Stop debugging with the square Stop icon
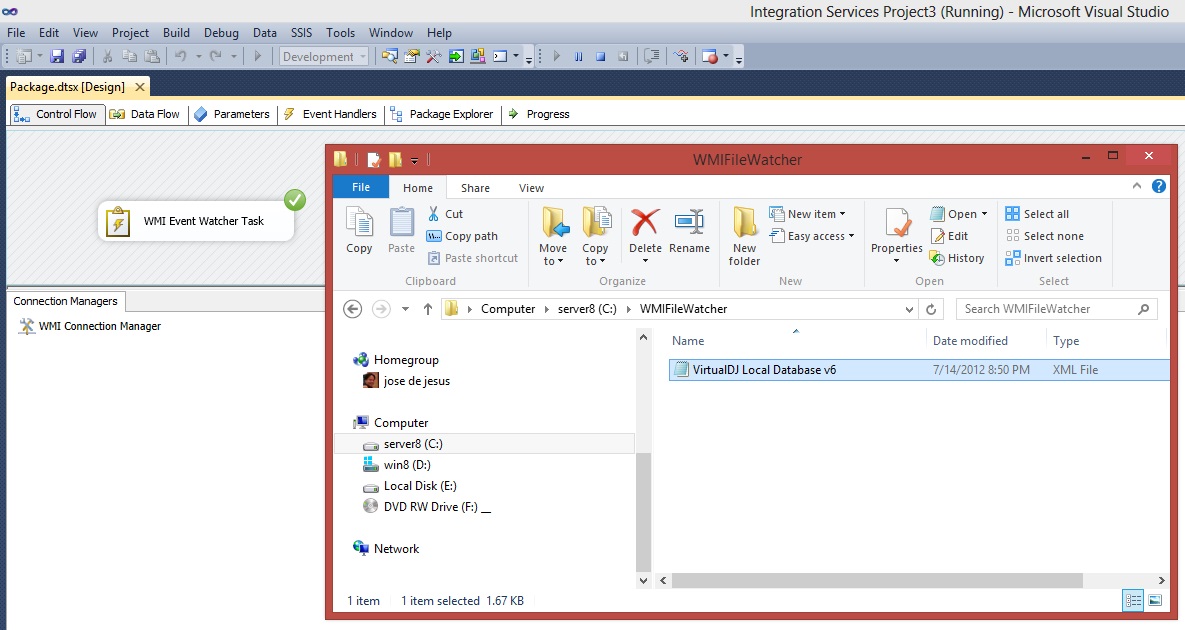Image resolution: width=1185 pixels, height=630 pixels. click(601, 56)
